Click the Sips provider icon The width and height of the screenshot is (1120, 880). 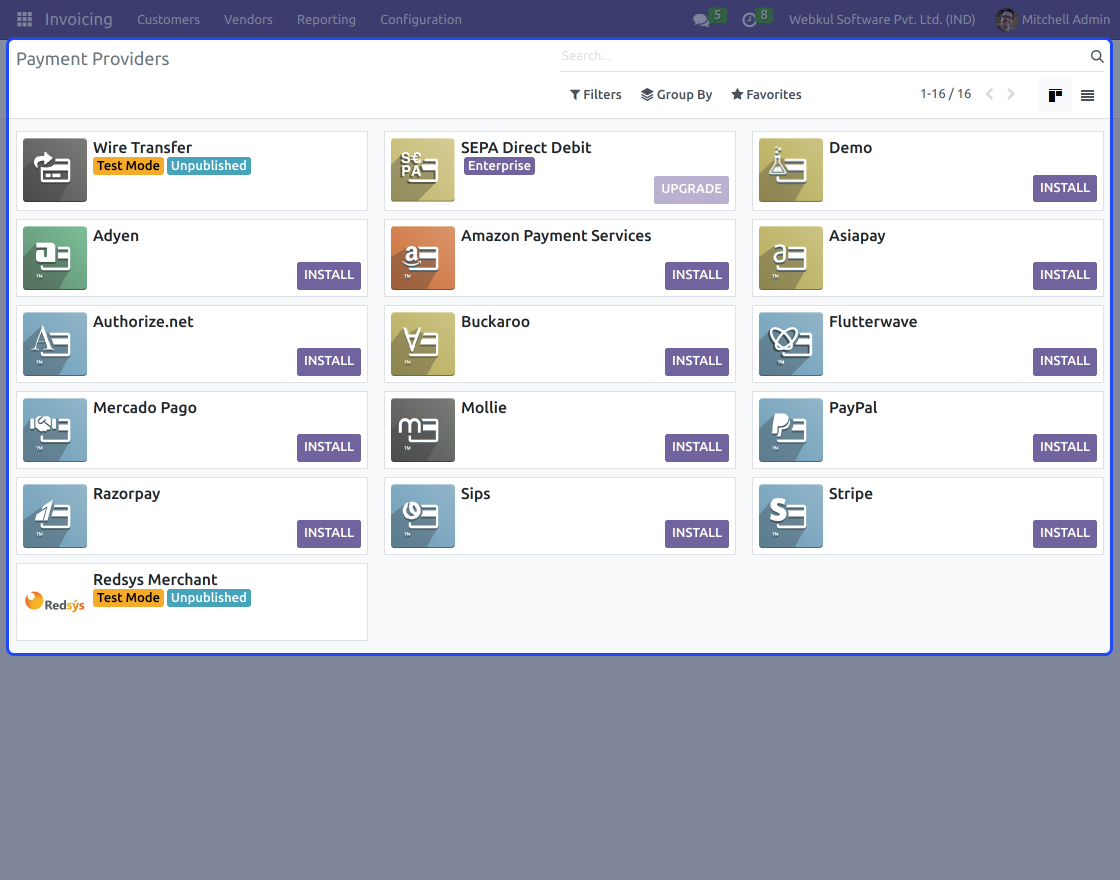[x=423, y=516]
